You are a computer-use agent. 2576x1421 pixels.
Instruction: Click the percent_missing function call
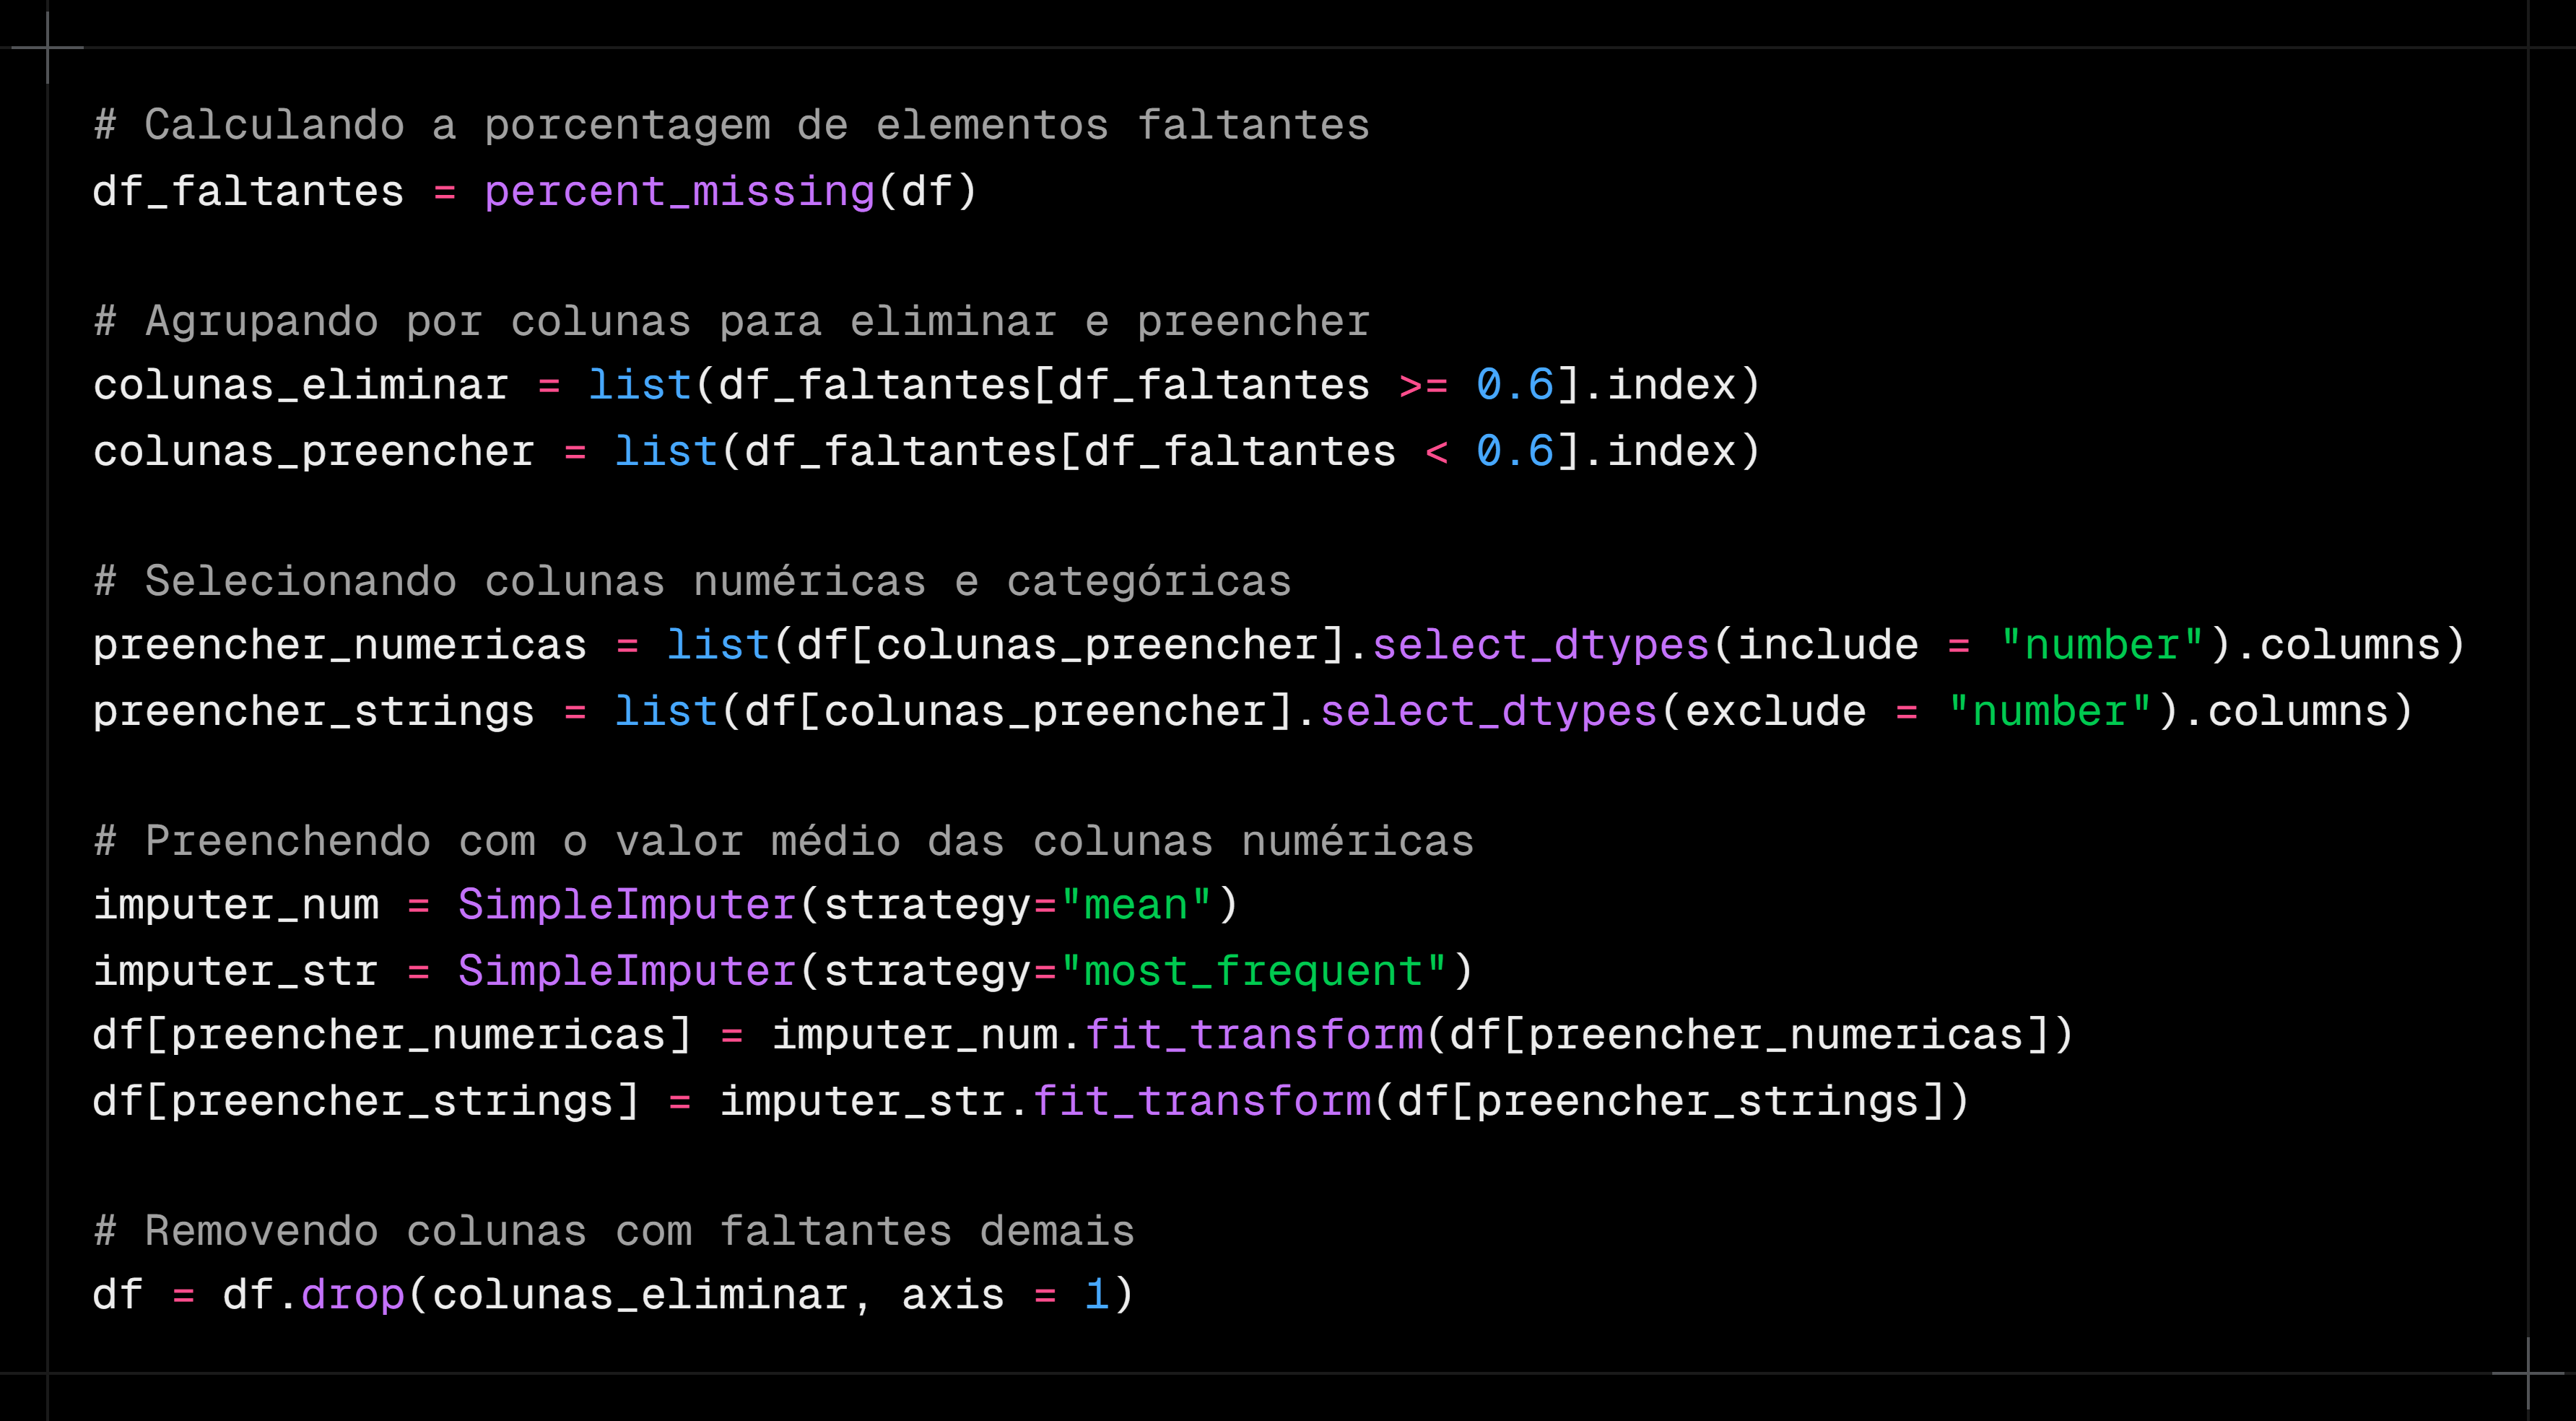coord(680,191)
